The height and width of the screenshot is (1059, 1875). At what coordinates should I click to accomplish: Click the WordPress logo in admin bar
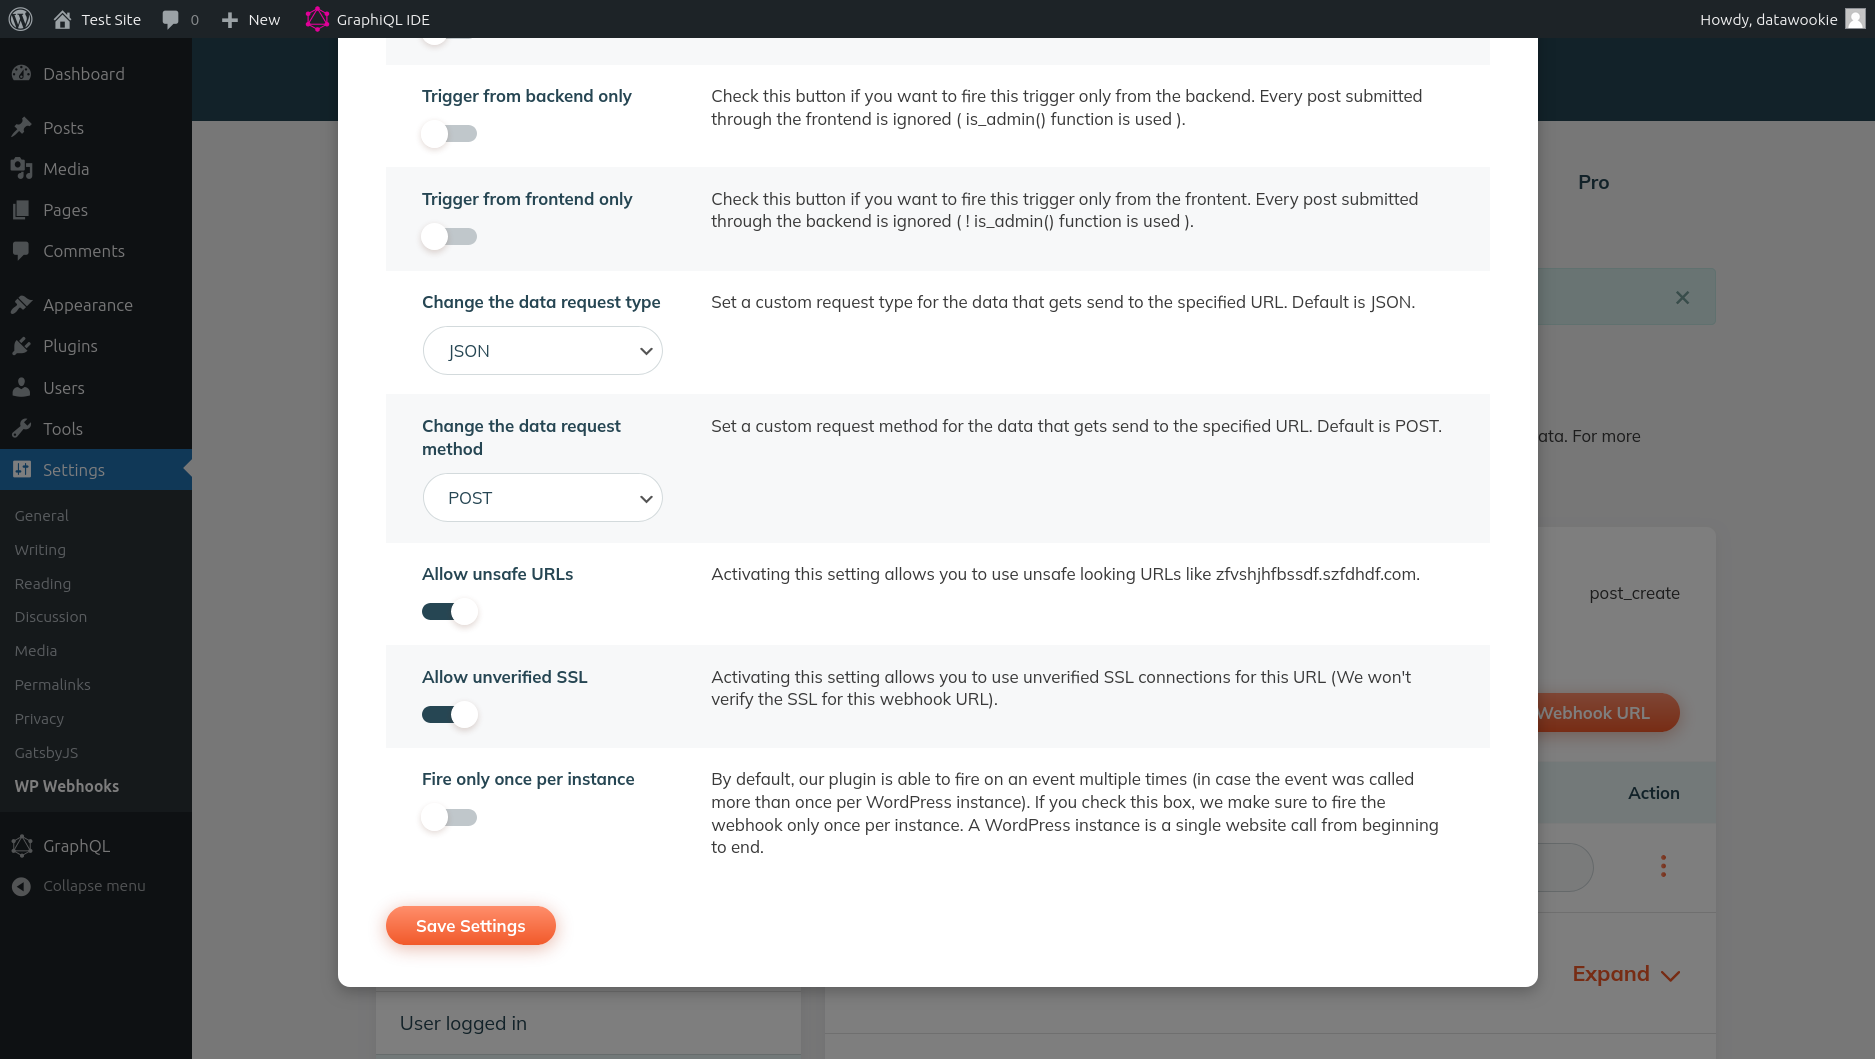coord(20,19)
